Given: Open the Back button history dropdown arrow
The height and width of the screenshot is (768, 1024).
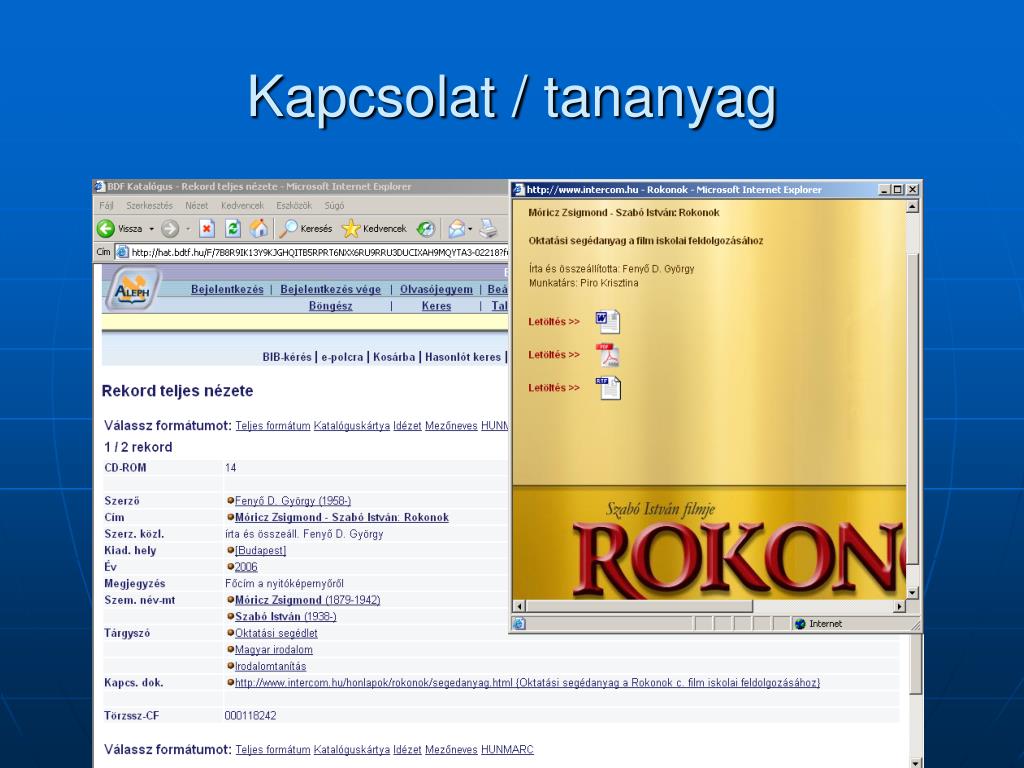Looking at the screenshot, I should coord(152,229).
